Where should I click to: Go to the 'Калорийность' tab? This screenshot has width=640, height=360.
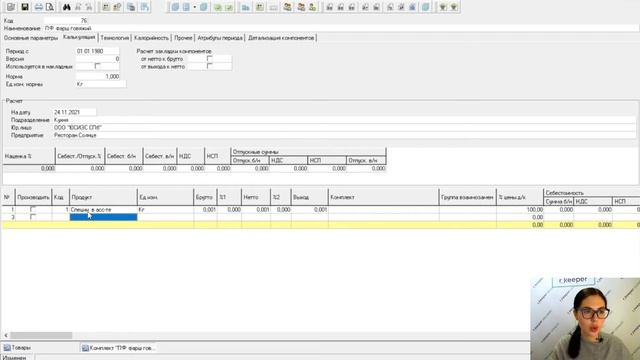pyautogui.click(x=151, y=38)
